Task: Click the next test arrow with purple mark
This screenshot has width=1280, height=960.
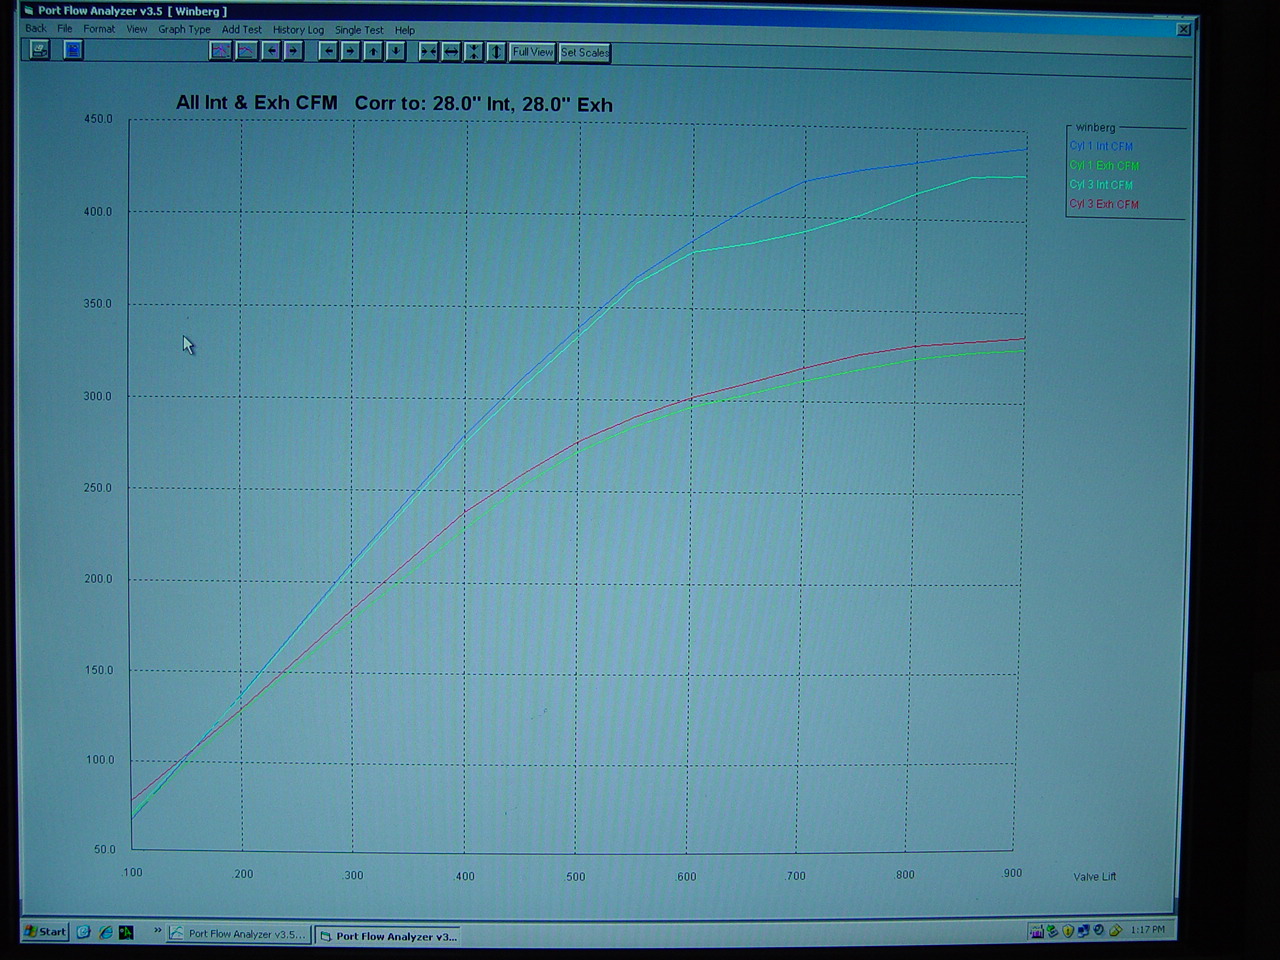Action: pos(293,51)
